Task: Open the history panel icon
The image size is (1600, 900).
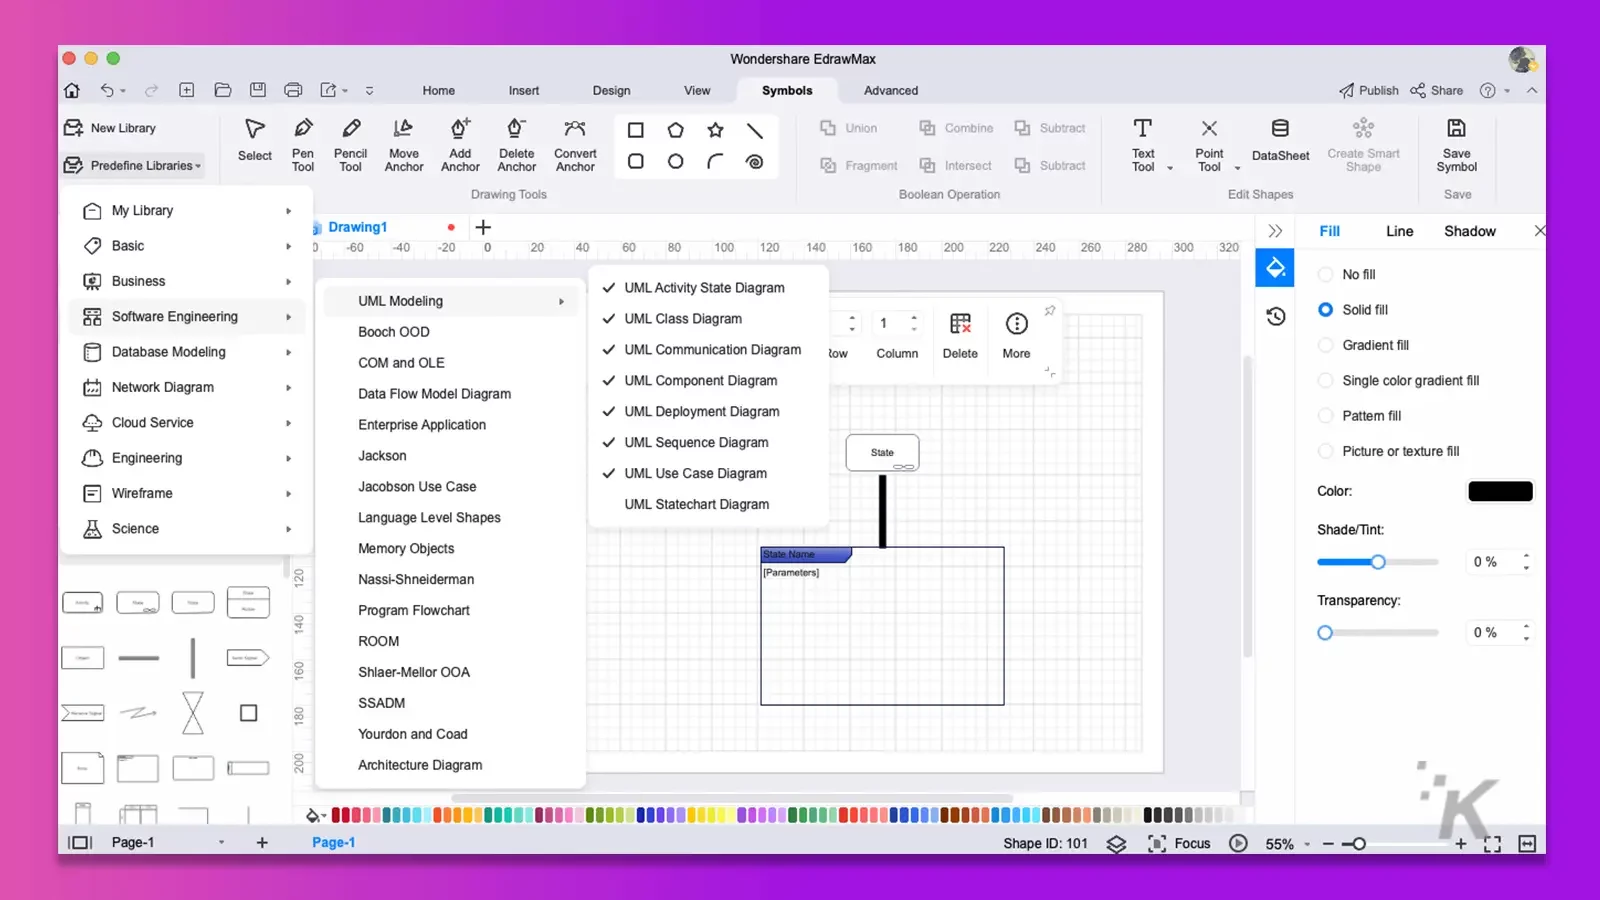Action: coord(1275,316)
